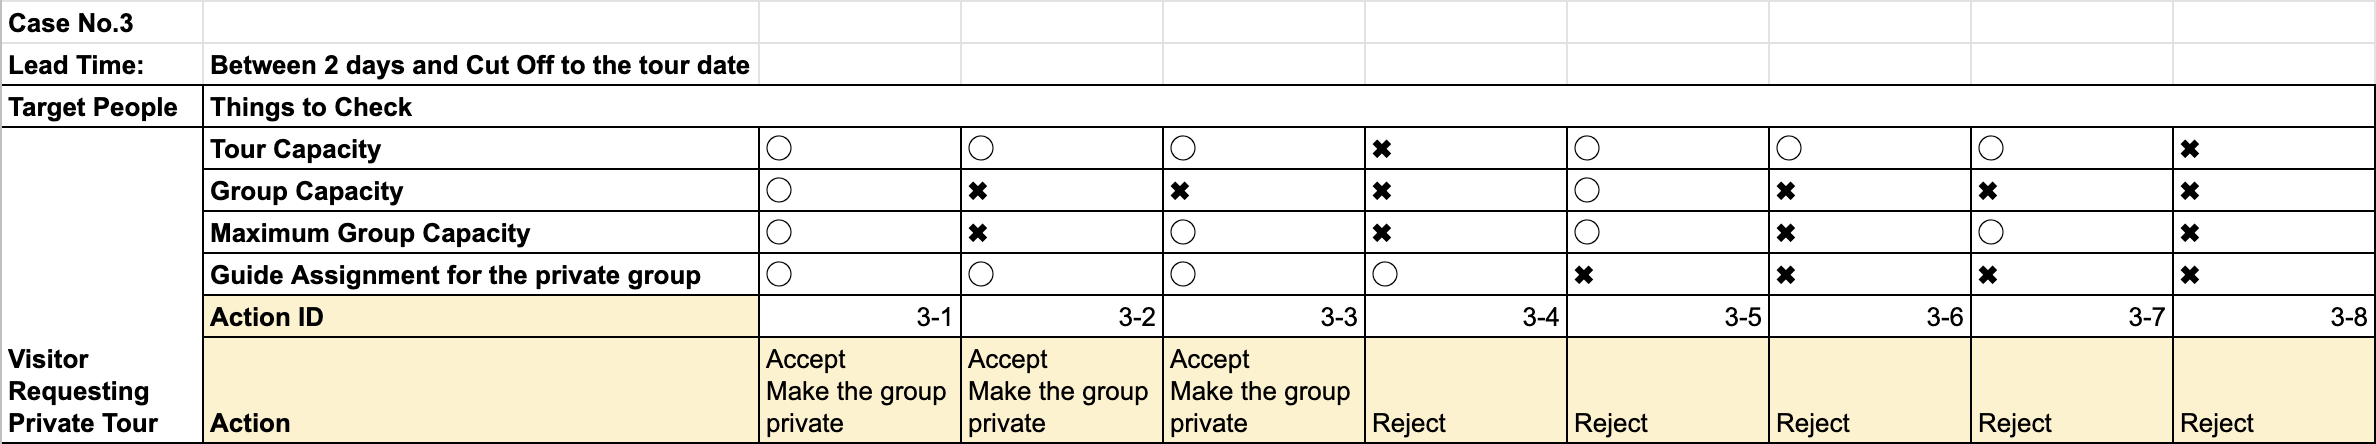Click the Group Capacity cross for action 3-6
This screenshot has width=2376, height=444.
(1786, 191)
